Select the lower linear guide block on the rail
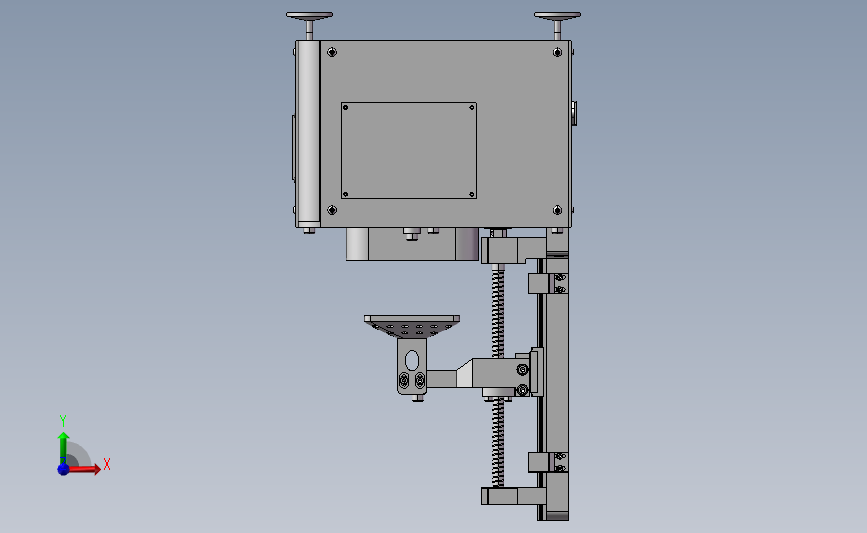This screenshot has height=533, width=867. tap(539, 462)
